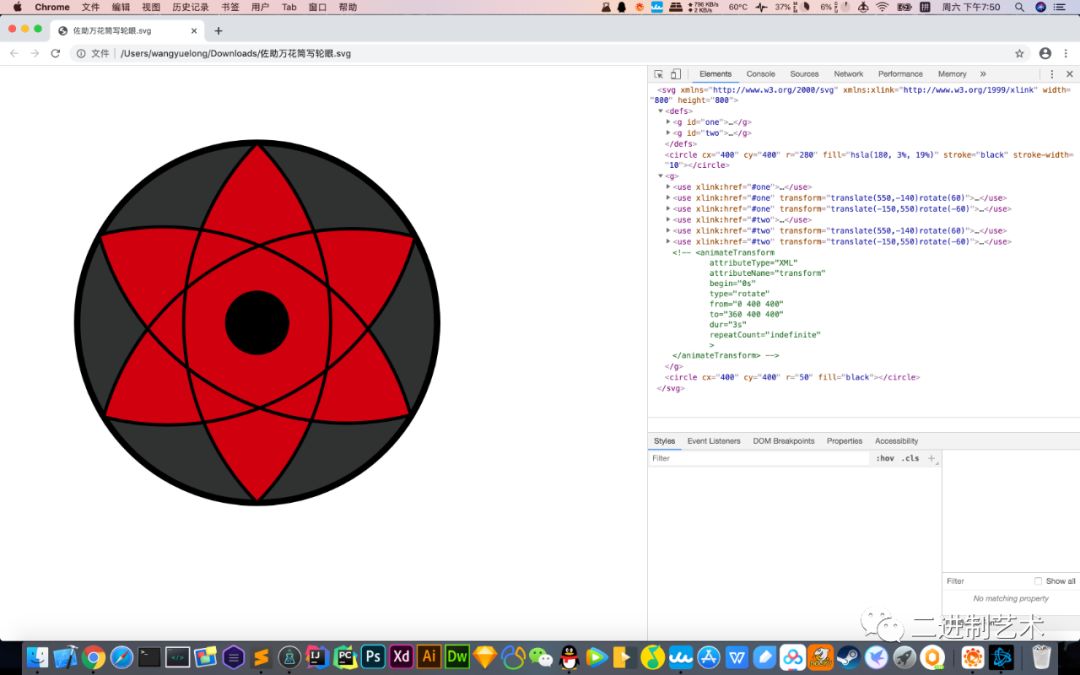Click the computed properties Filter field

987,581
